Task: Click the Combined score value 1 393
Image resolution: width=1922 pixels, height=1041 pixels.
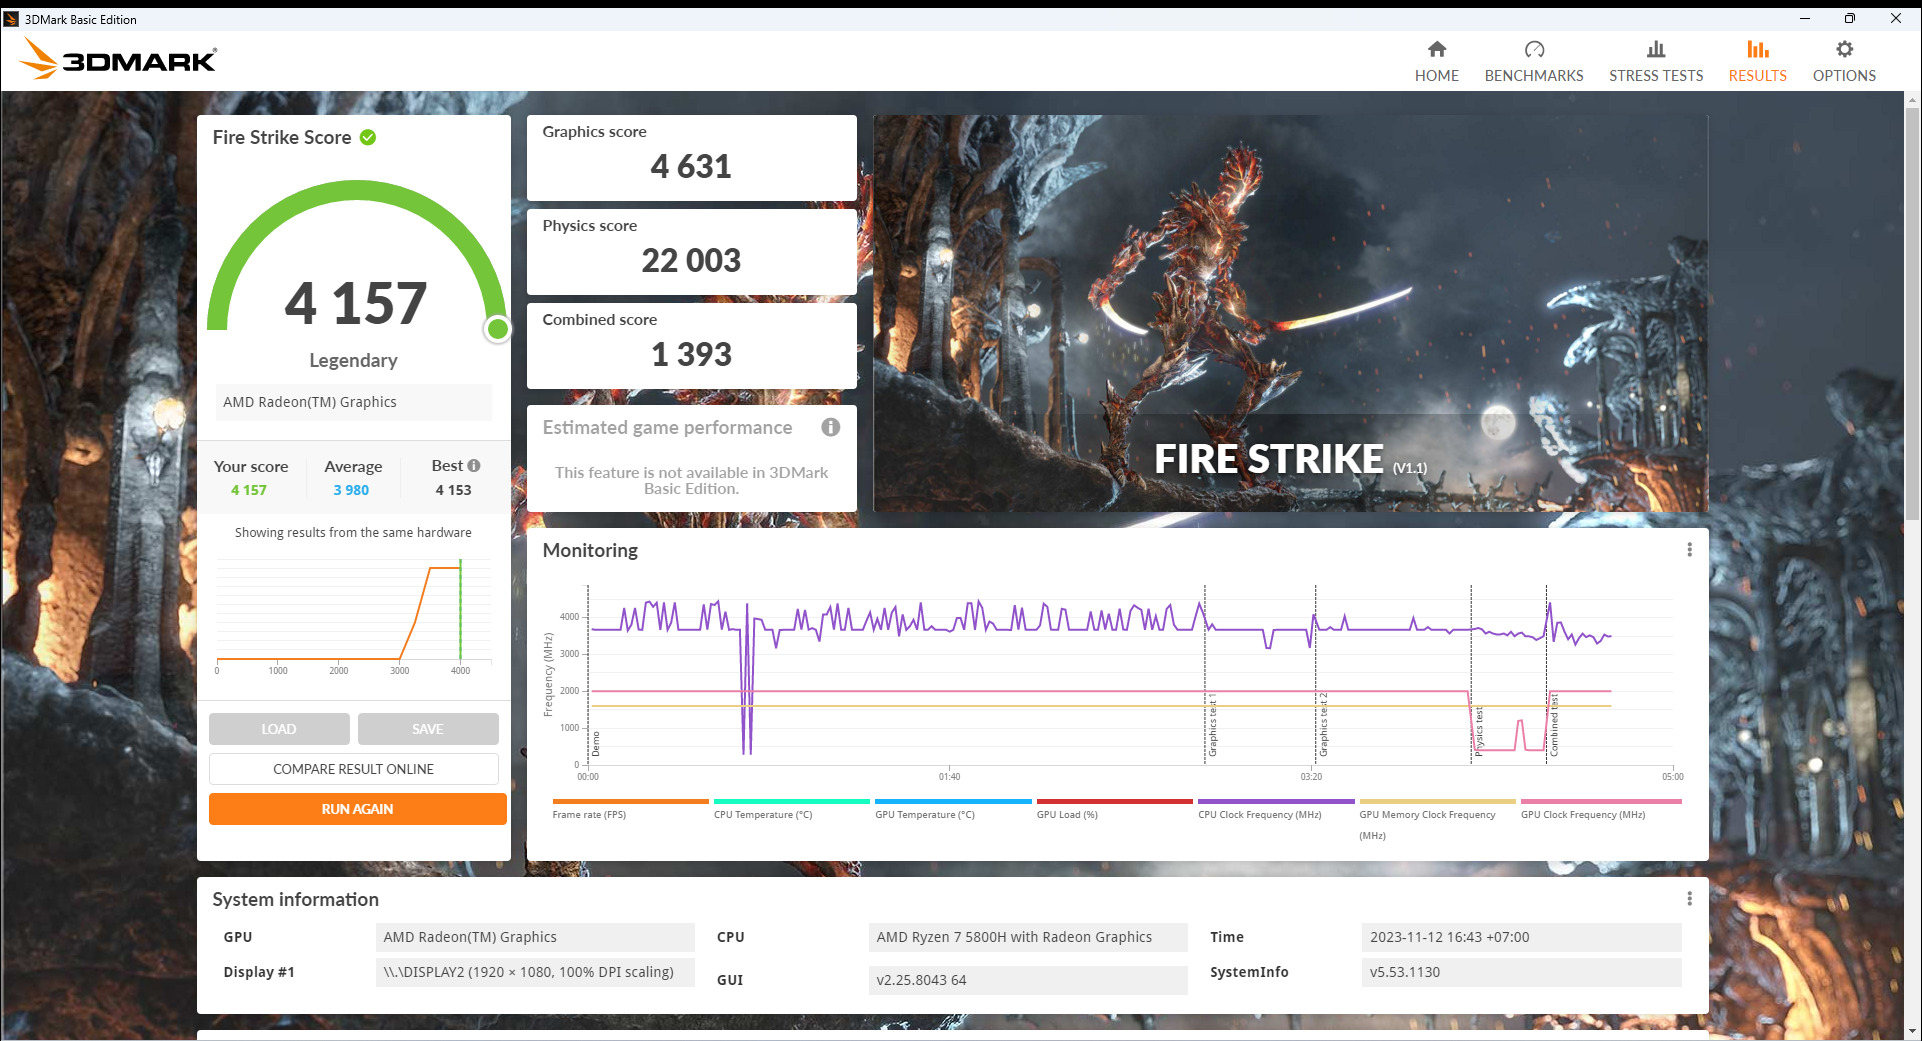Action: [691, 354]
